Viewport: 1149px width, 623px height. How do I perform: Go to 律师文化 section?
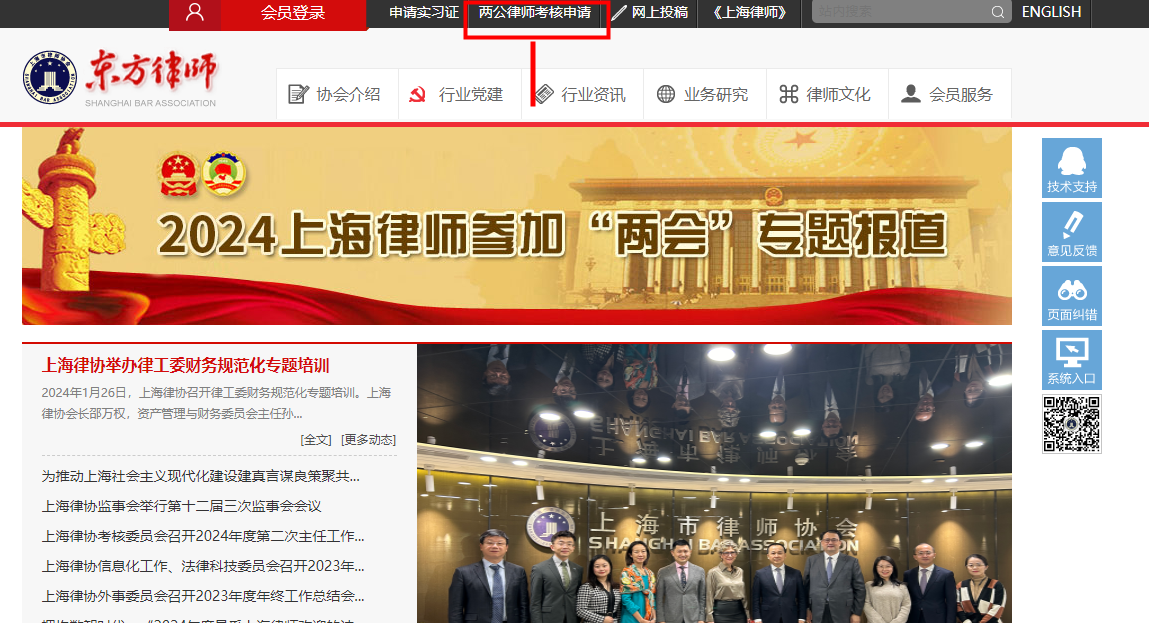pyautogui.click(x=827, y=94)
